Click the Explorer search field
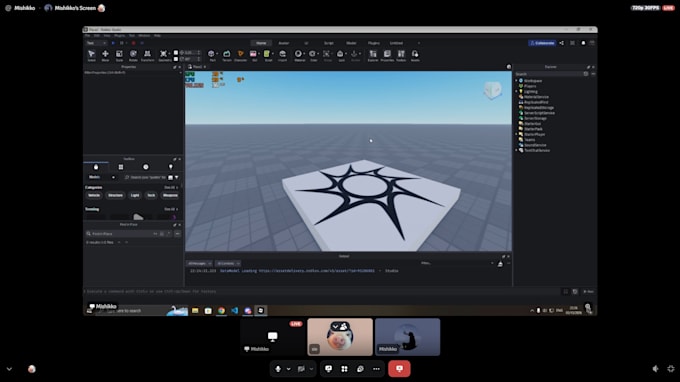 pyautogui.click(x=549, y=74)
